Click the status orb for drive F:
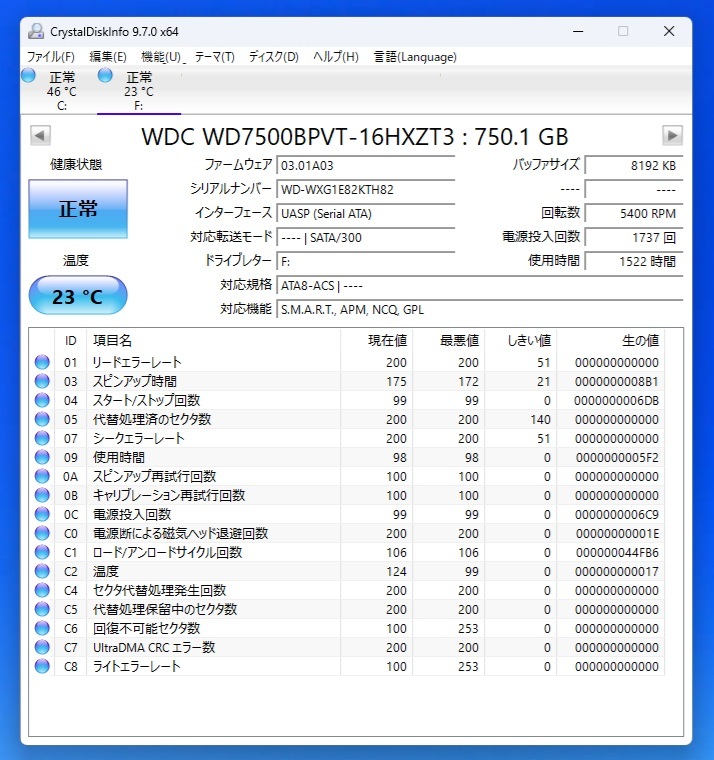 click(x=105, y=75)
